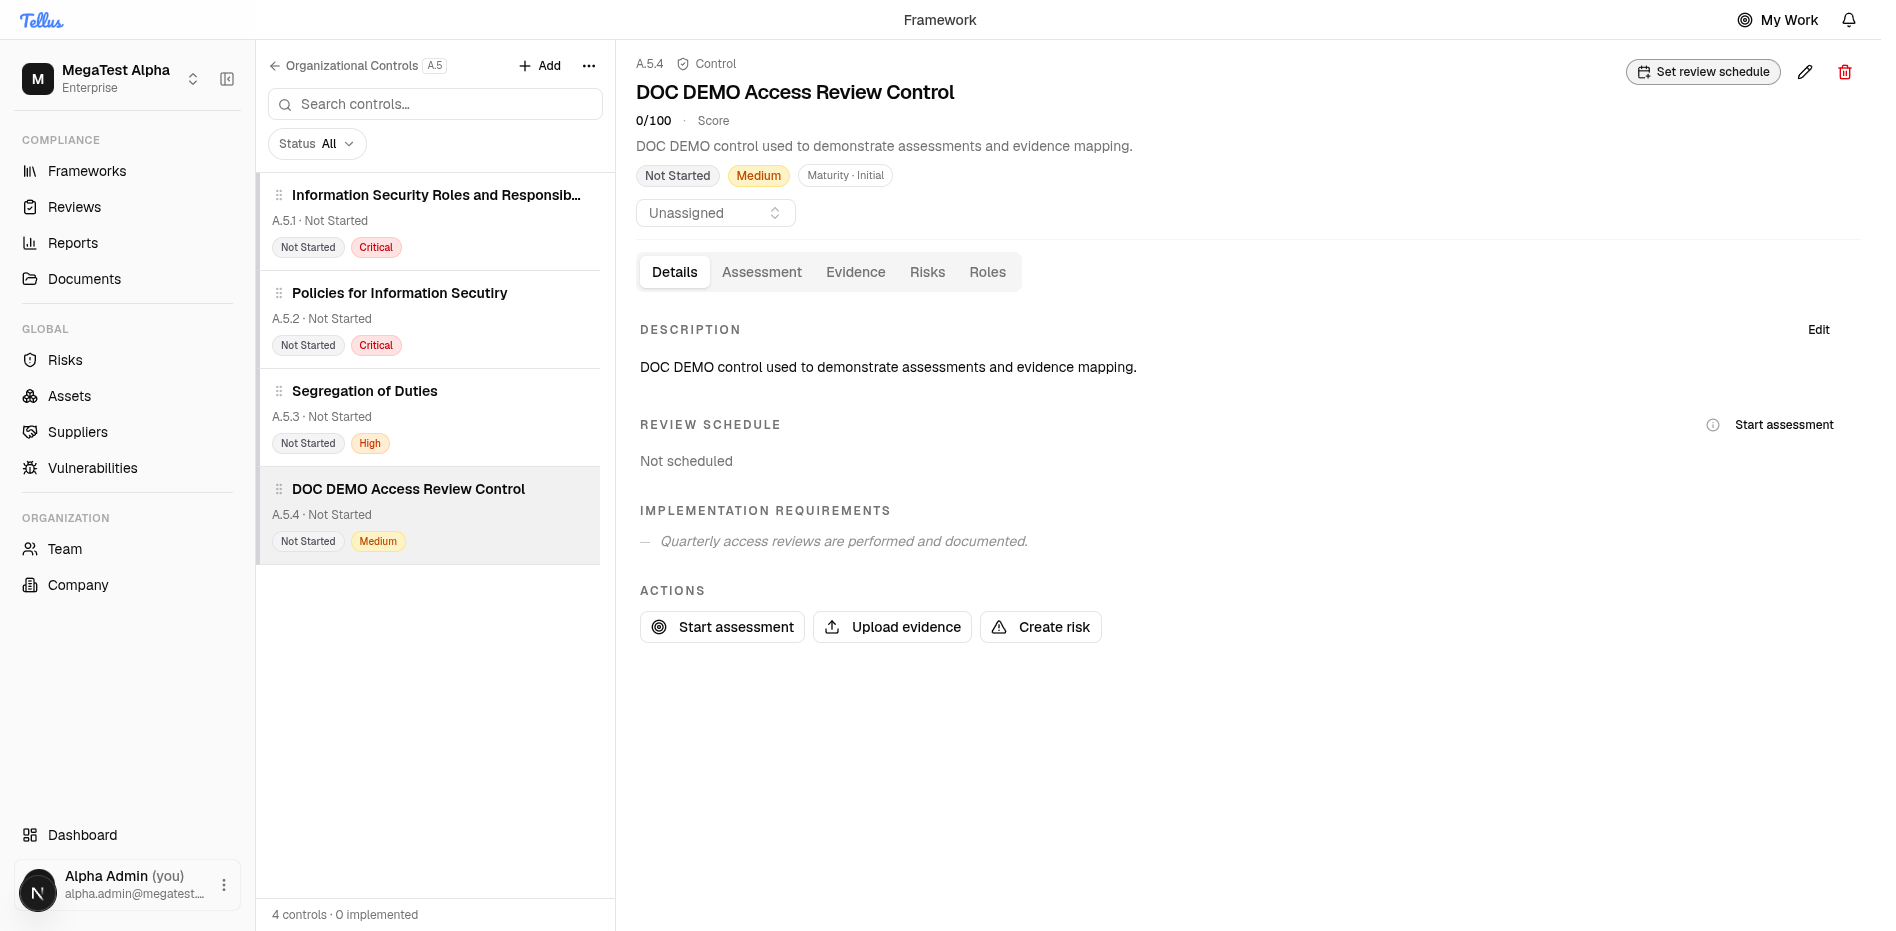Switch to the Details tab

pos(675,272)
